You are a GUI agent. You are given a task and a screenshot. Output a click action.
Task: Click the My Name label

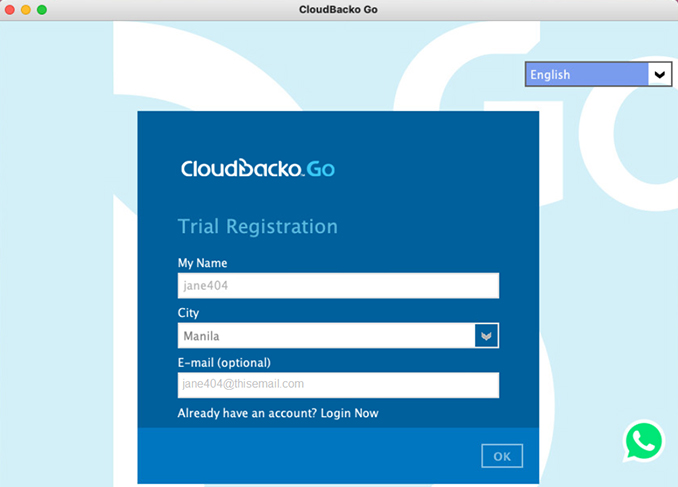tap(202, 263)
